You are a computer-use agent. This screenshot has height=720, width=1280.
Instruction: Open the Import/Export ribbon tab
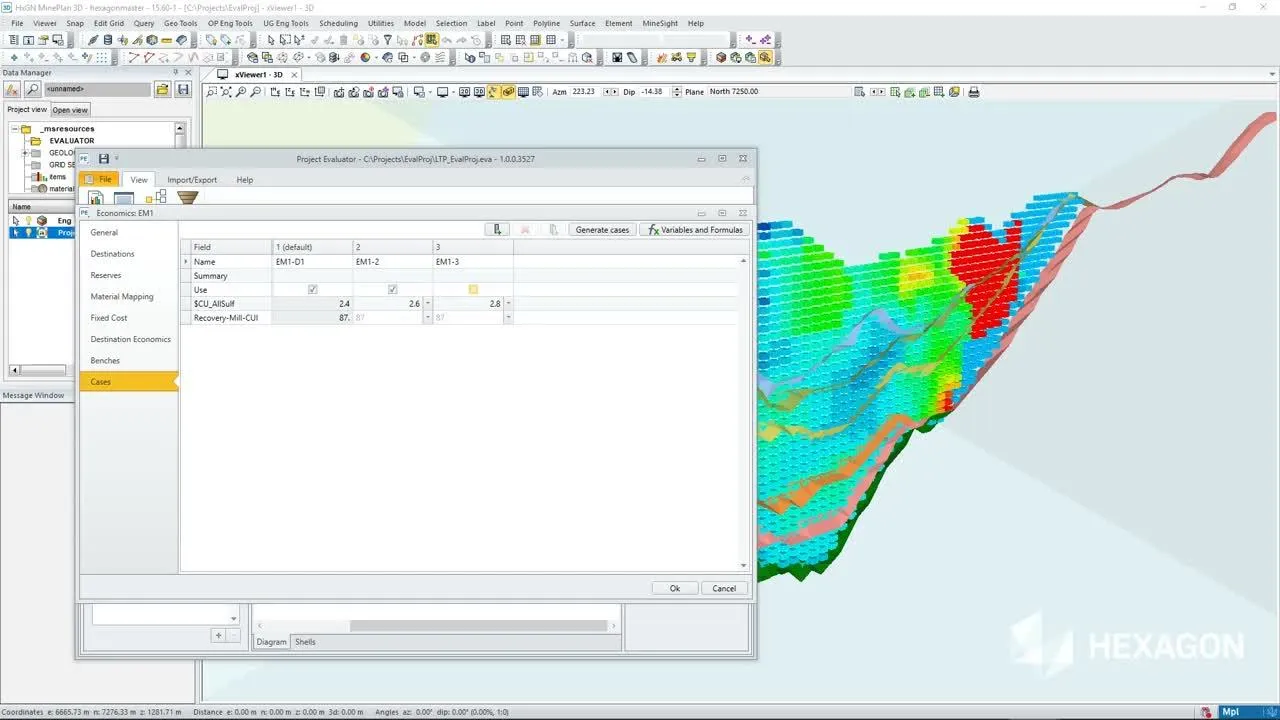(x=192, y=180)
